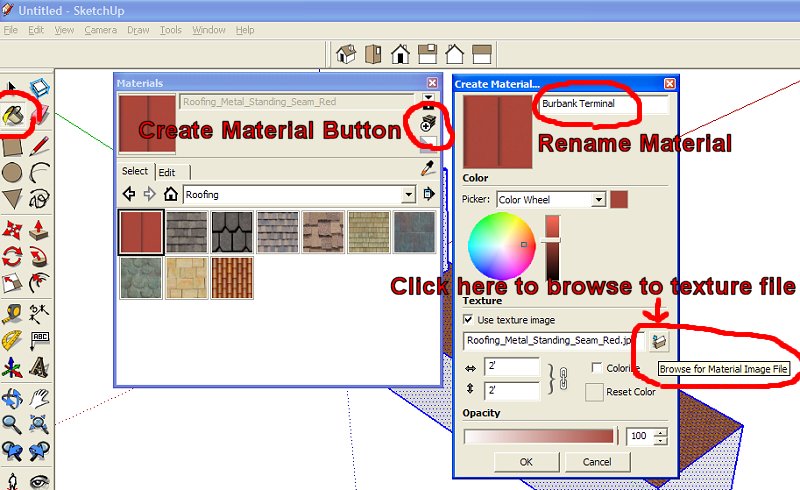The image size is (800, 490).
Task: Click the Burbank Terminal name field
Action: 605,104
